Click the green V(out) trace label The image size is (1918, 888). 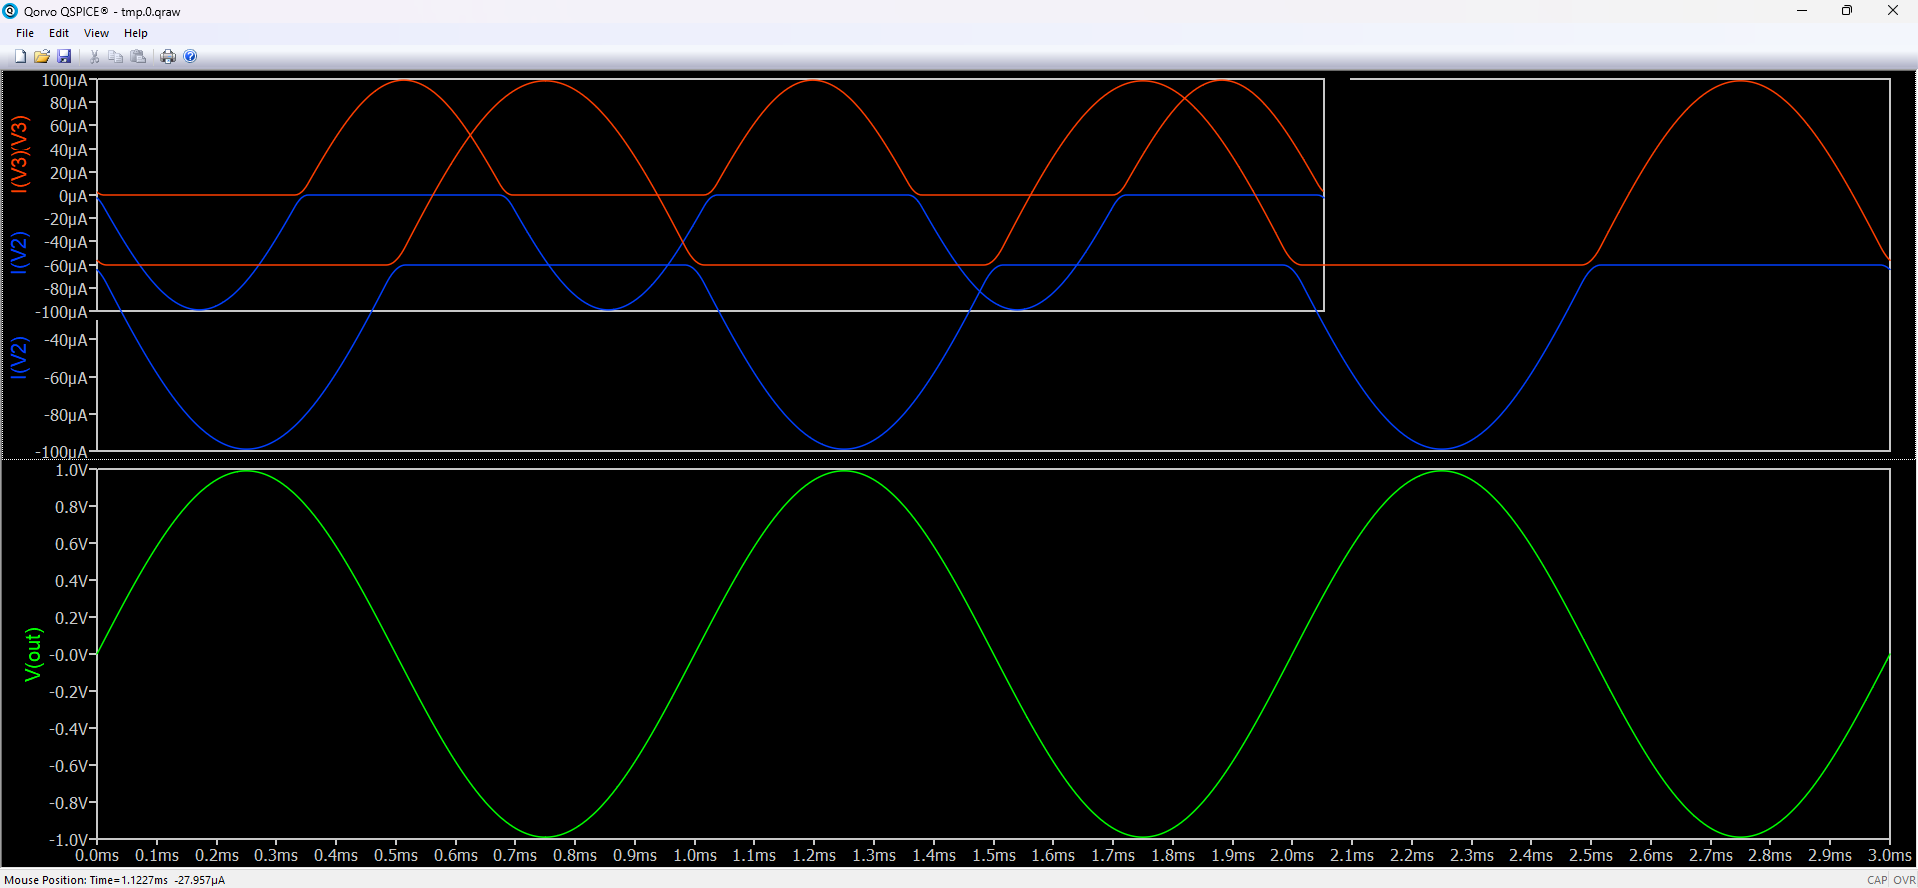tap(33, 654)
